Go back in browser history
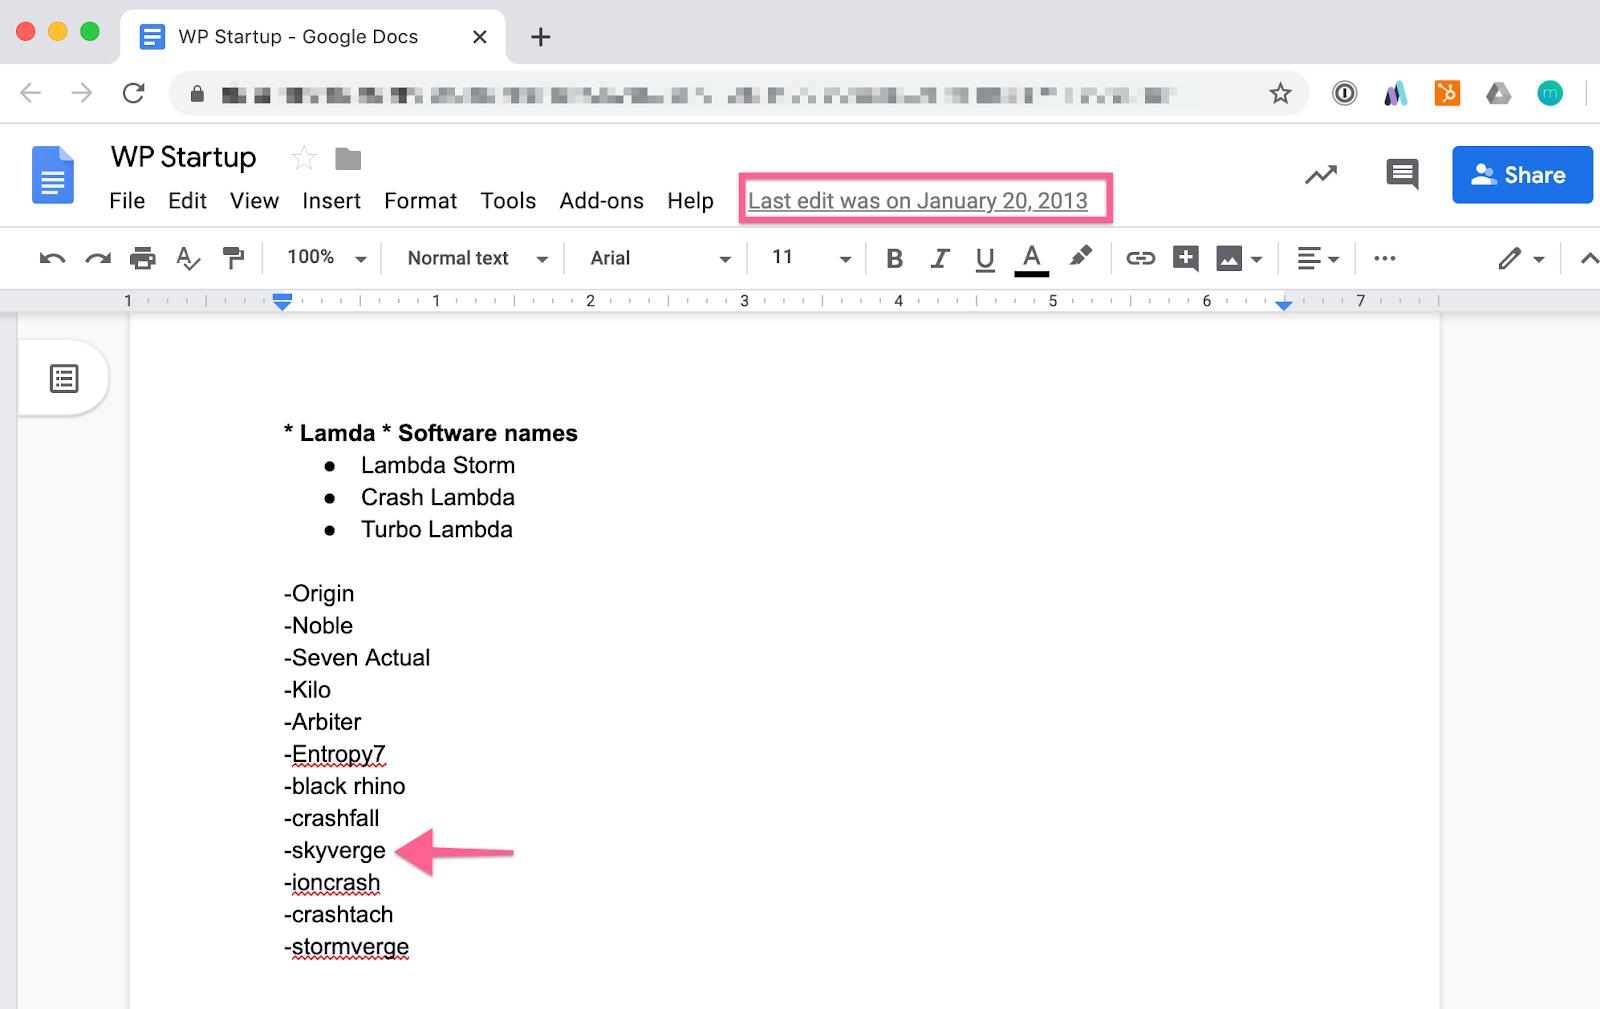The width and height of the screenshot is (1600, 1009). click(31, 94)
